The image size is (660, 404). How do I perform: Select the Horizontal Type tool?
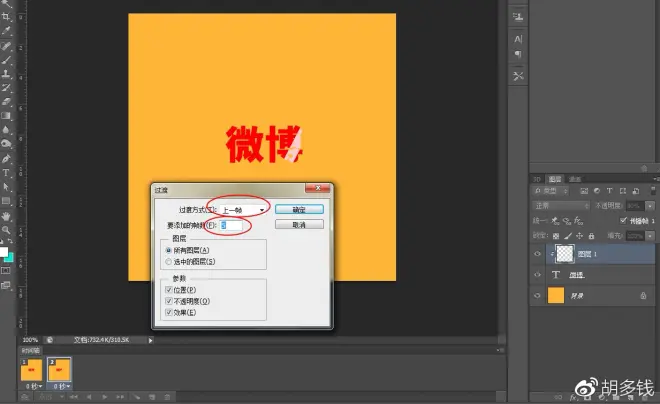point(6,173)
